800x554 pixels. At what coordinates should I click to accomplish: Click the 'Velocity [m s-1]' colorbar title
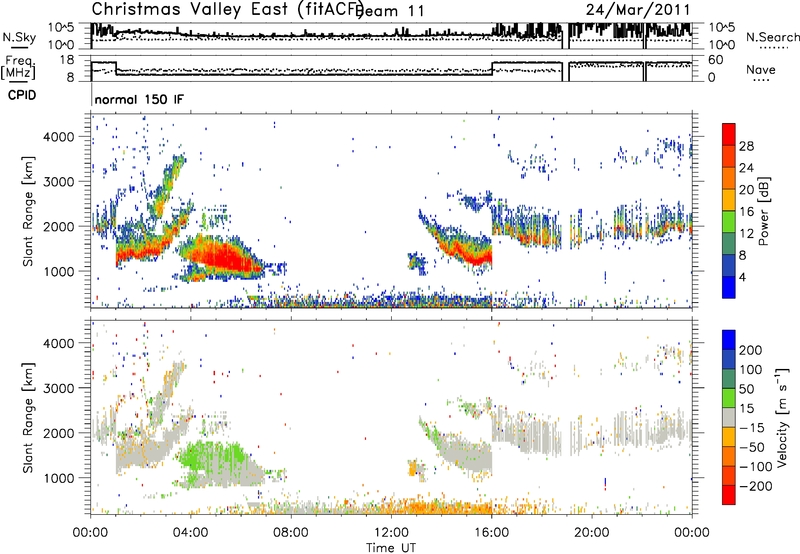coord(782,418)
